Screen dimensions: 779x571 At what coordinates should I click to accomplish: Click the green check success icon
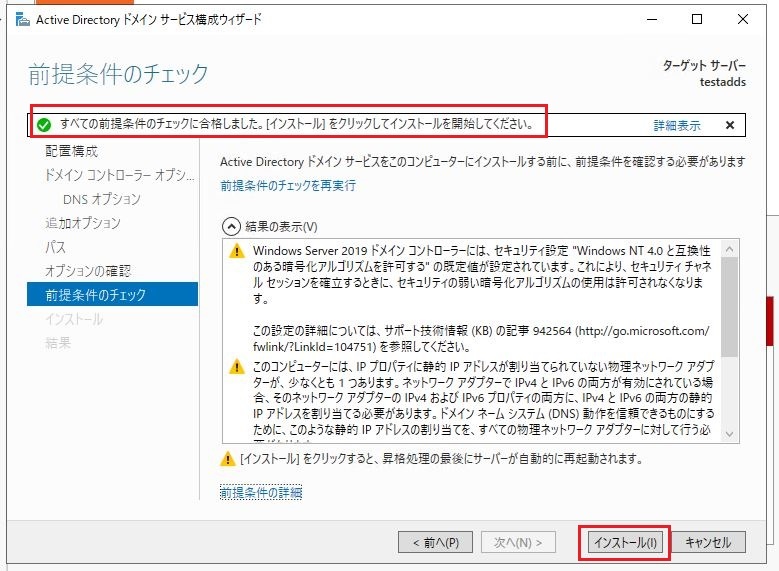pyautogui.click(x=44, y=125)
